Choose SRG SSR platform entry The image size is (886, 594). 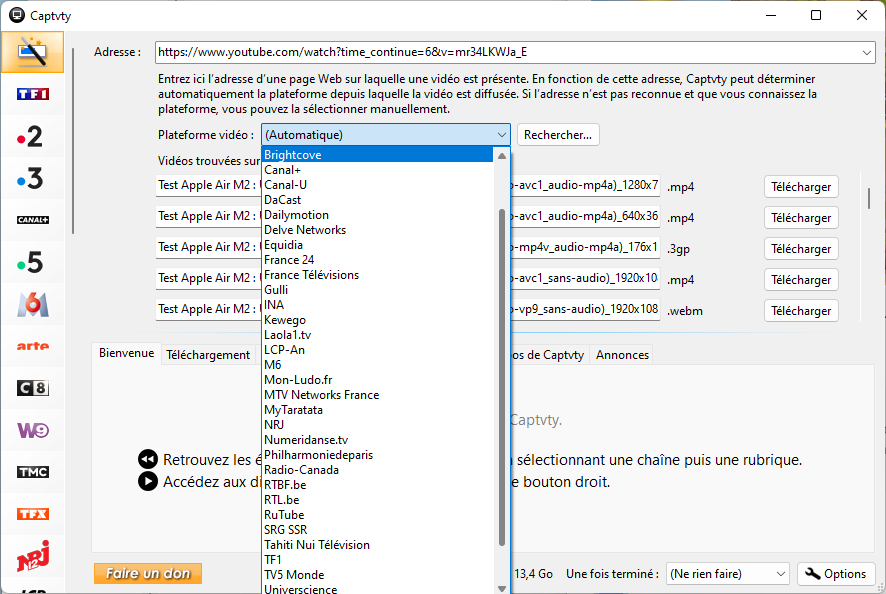(x=377, y=530)
